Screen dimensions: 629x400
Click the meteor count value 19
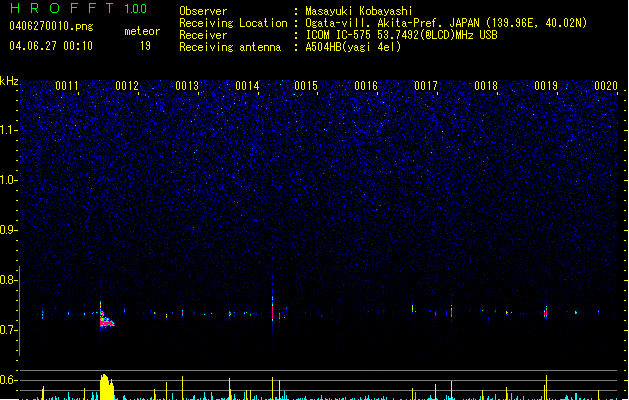coord(145,46)
